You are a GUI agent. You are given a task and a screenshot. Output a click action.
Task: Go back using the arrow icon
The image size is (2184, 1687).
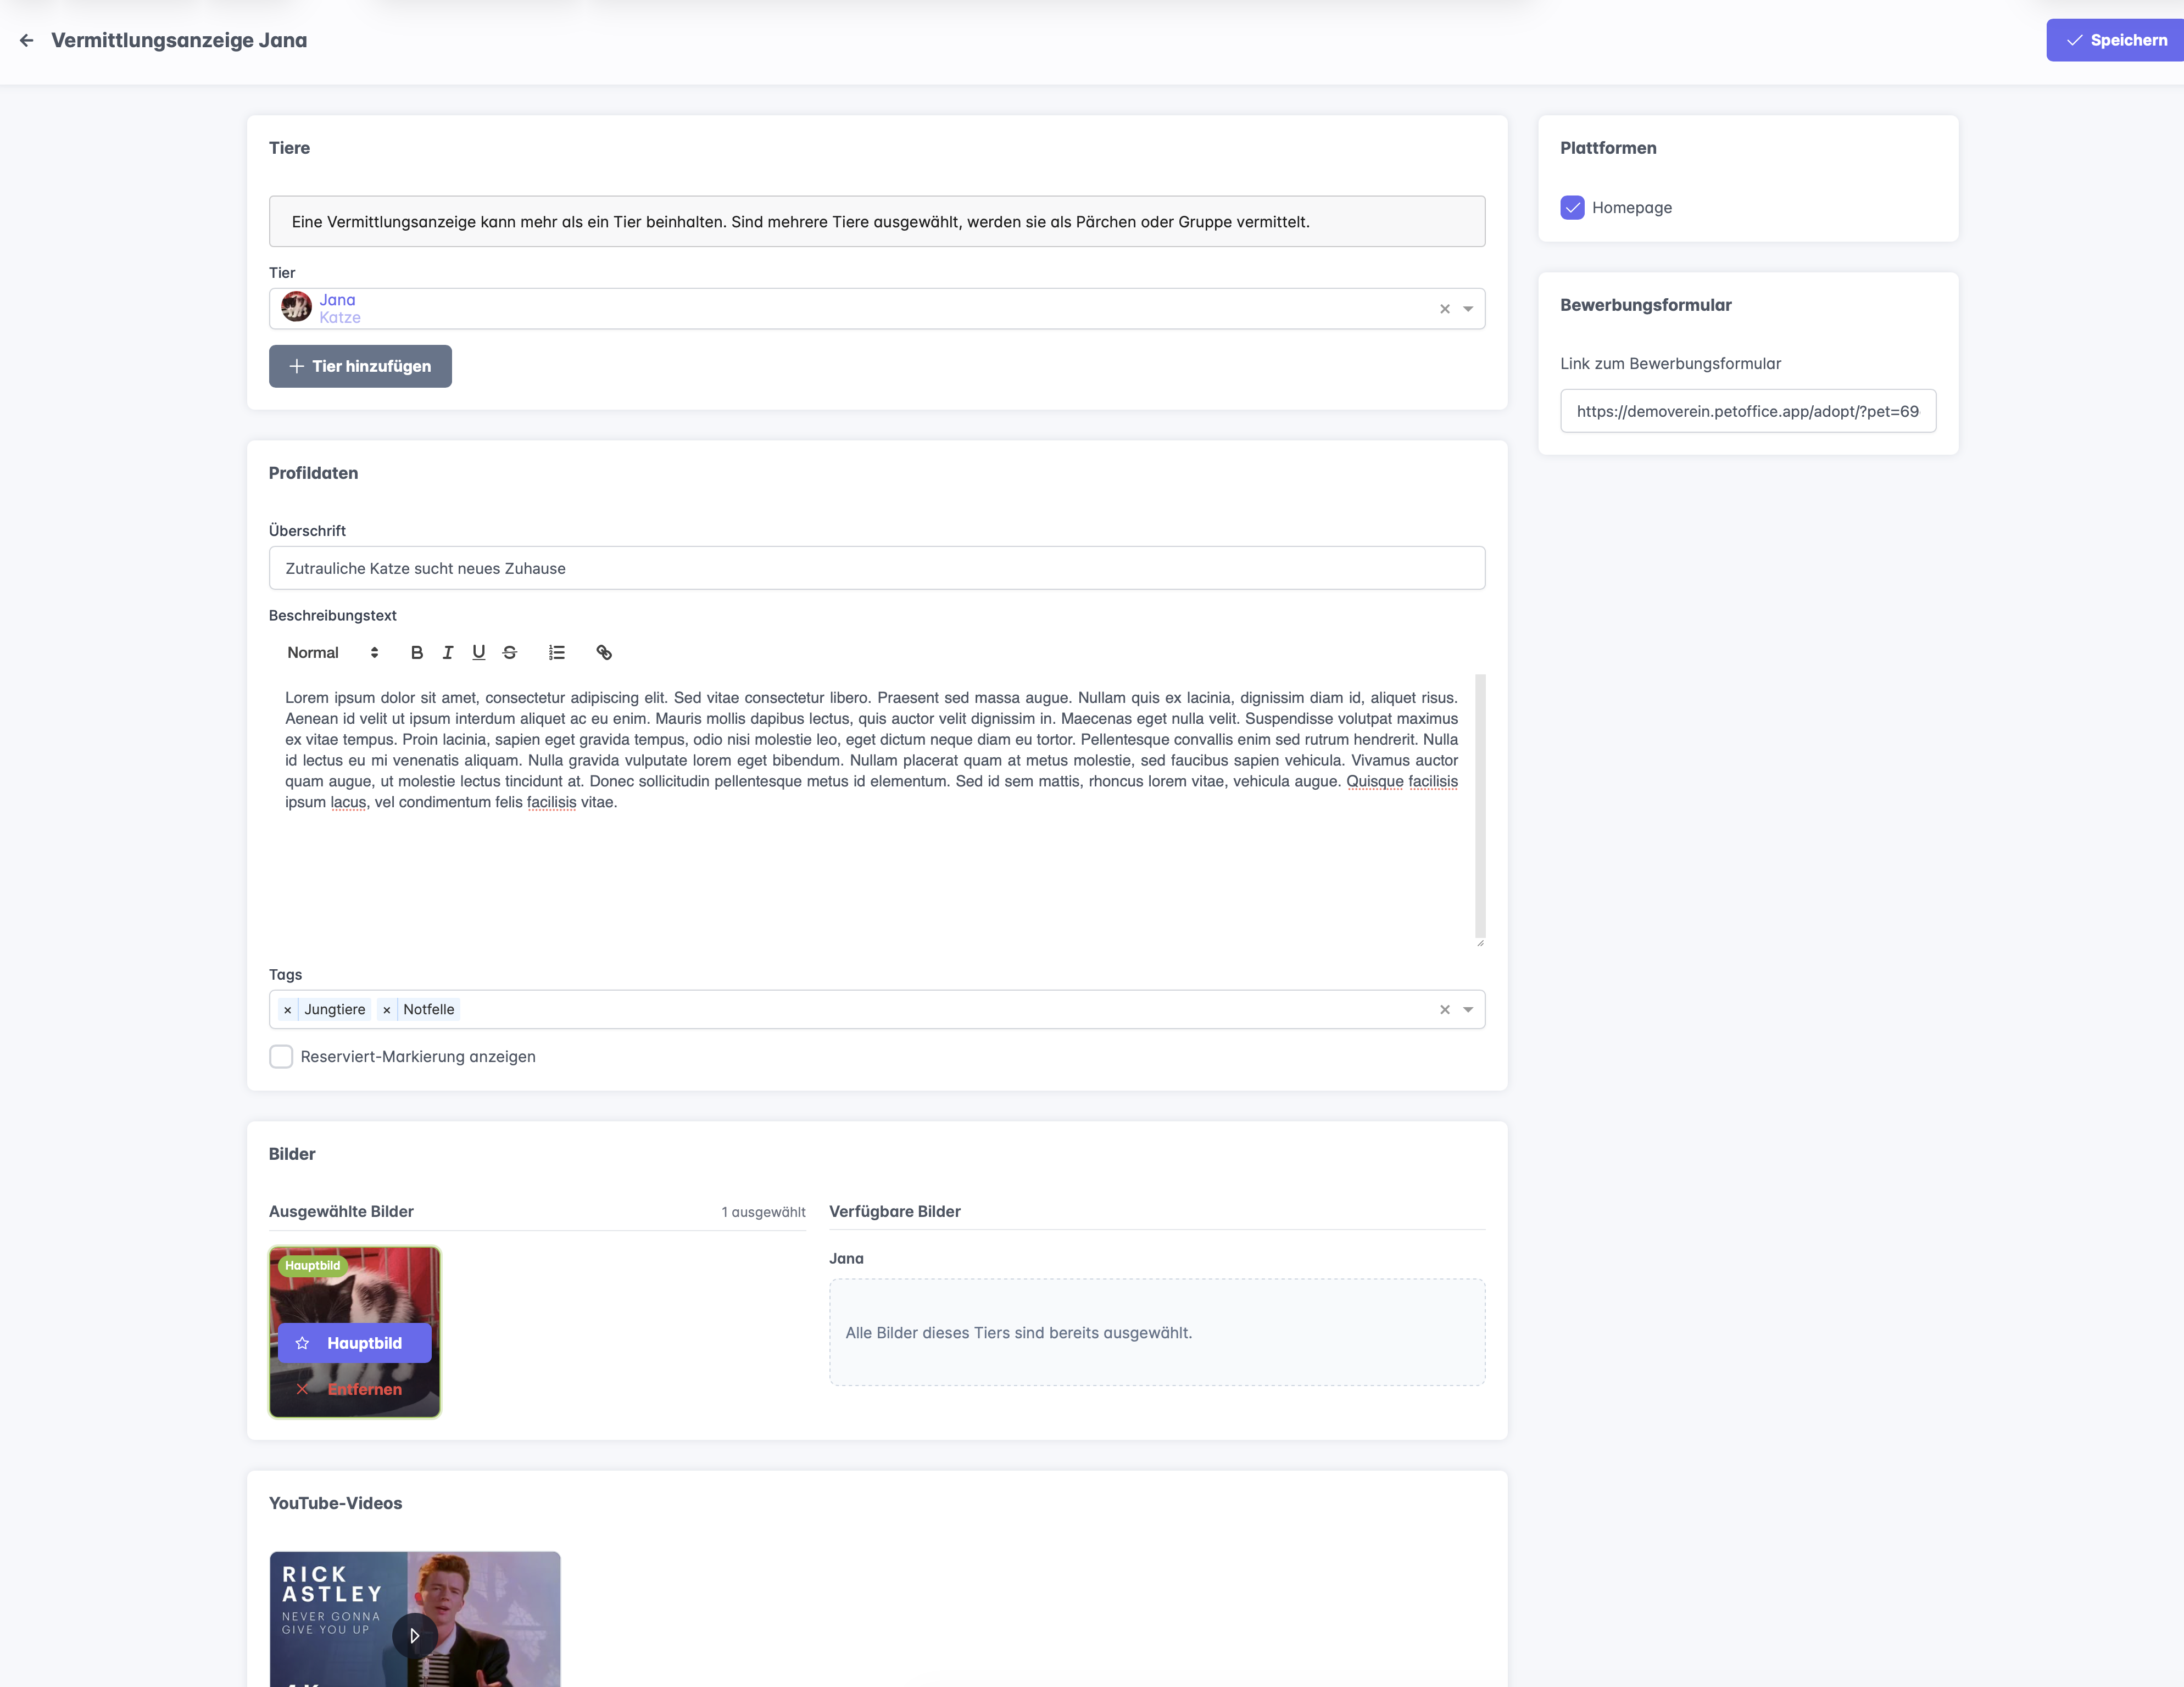point(27,40)
